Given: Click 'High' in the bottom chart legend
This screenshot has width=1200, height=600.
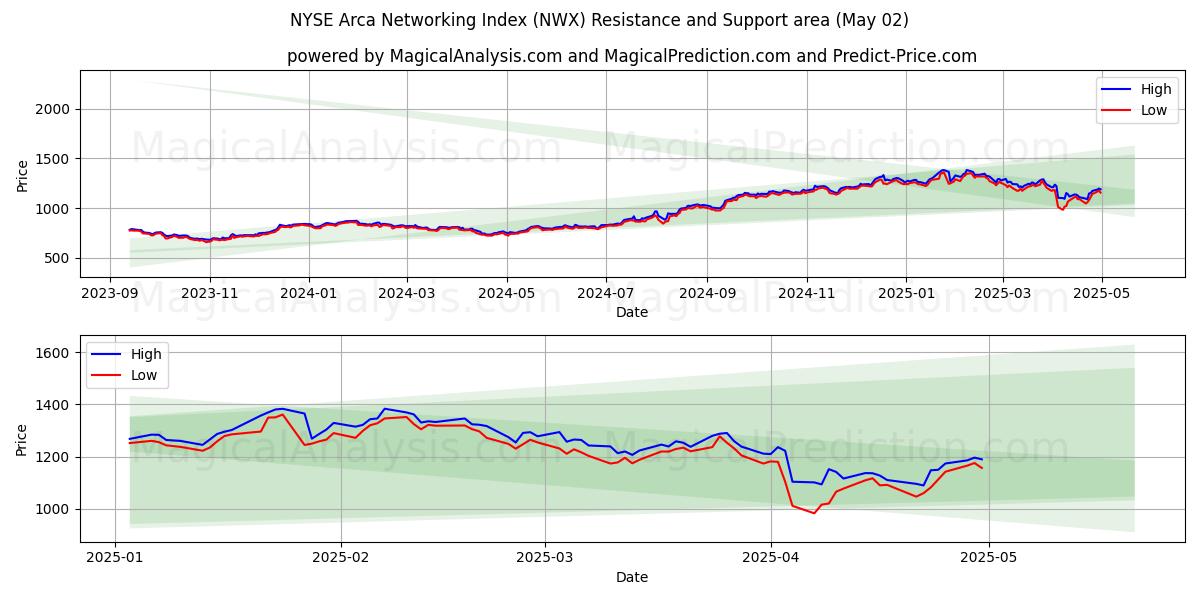Looking at the screenshot, I should point(146,354).
